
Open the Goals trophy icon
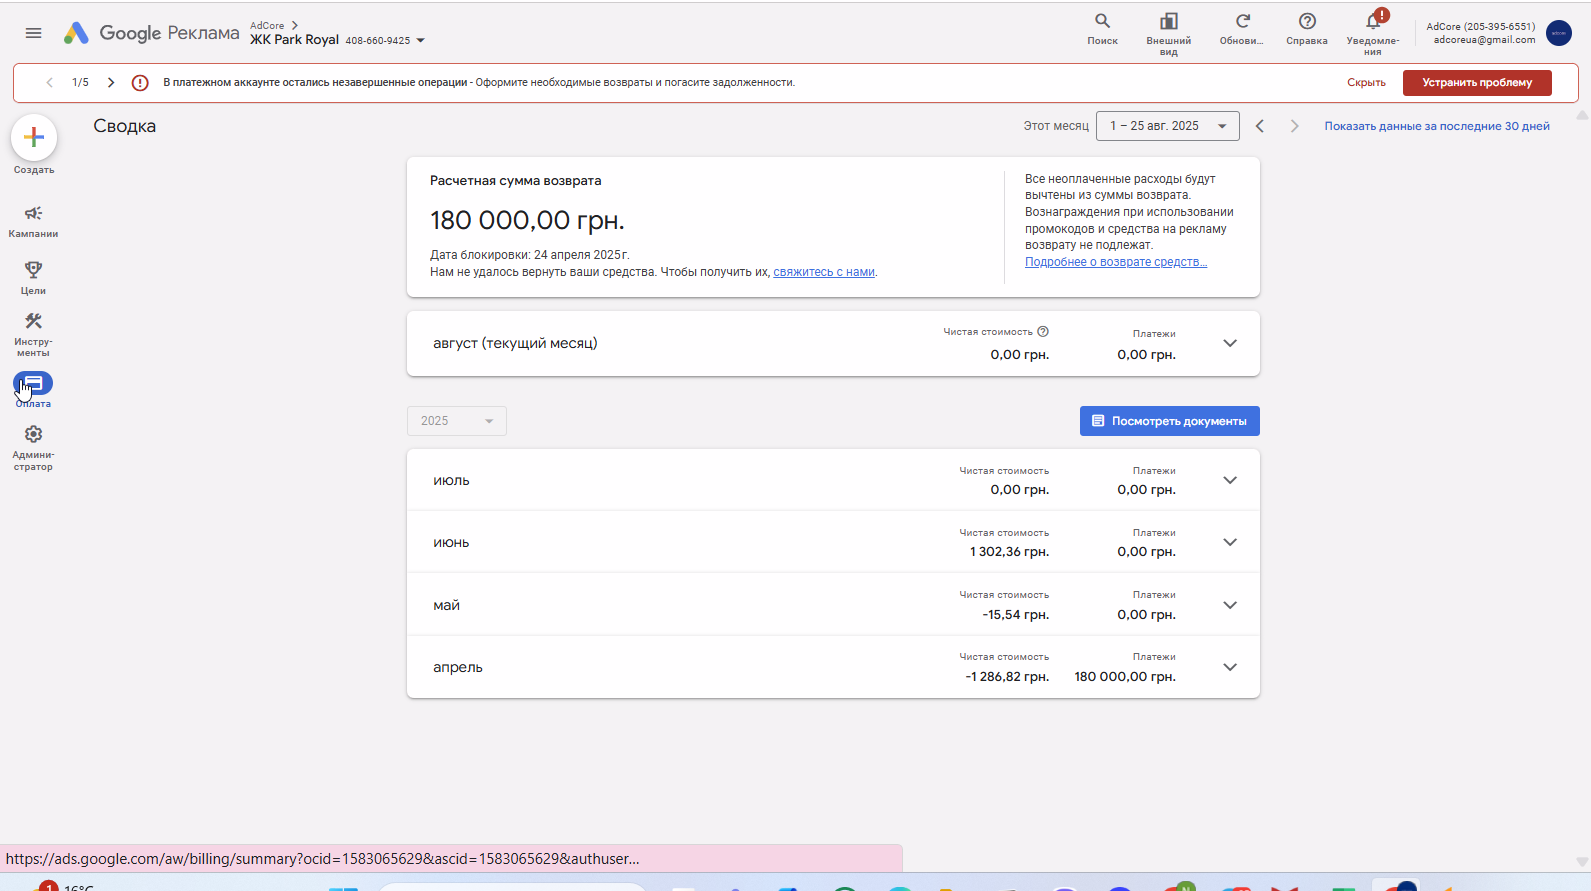pyautogui.click(x=33, y=269)
